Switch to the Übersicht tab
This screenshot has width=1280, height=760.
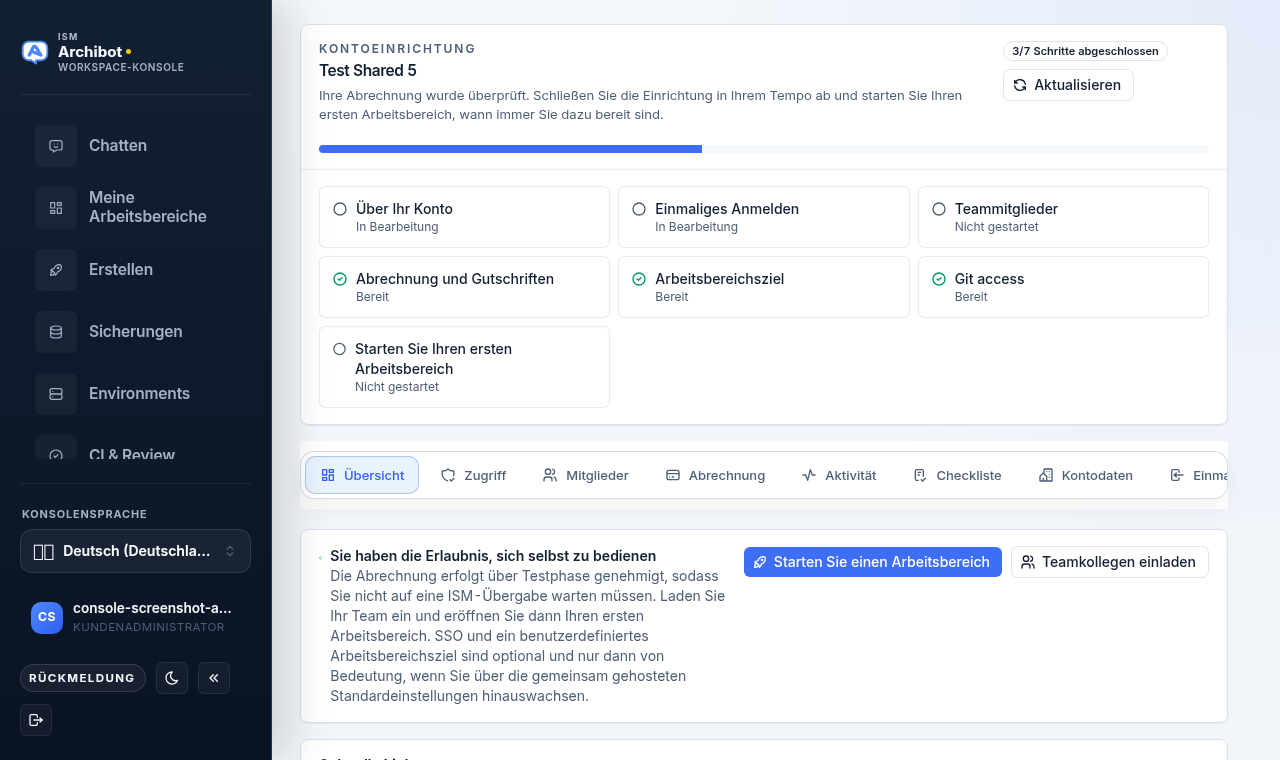click(362, 475)
